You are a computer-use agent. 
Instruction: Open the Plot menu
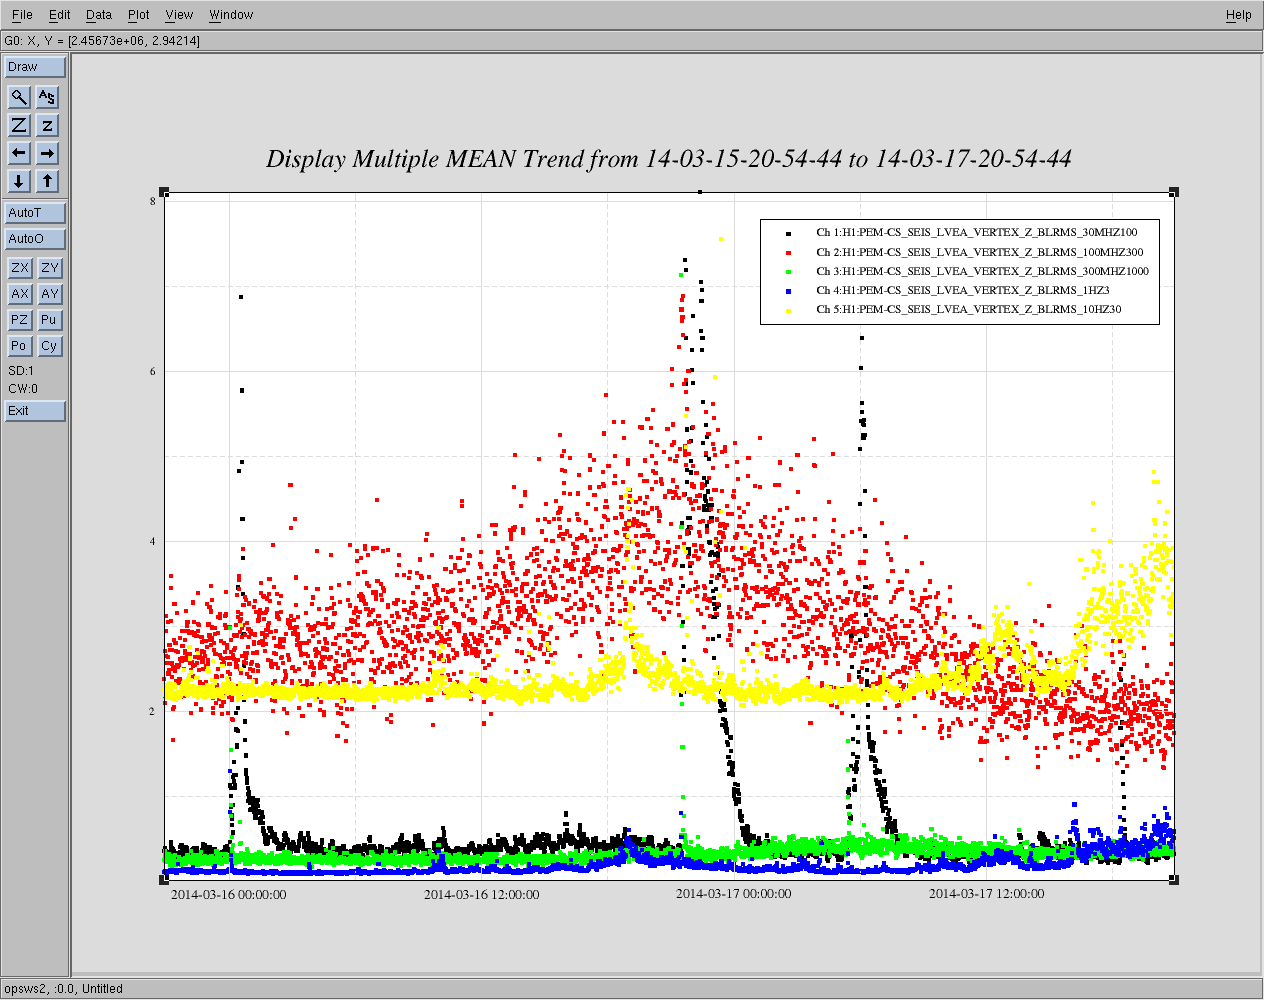(139, 15)
